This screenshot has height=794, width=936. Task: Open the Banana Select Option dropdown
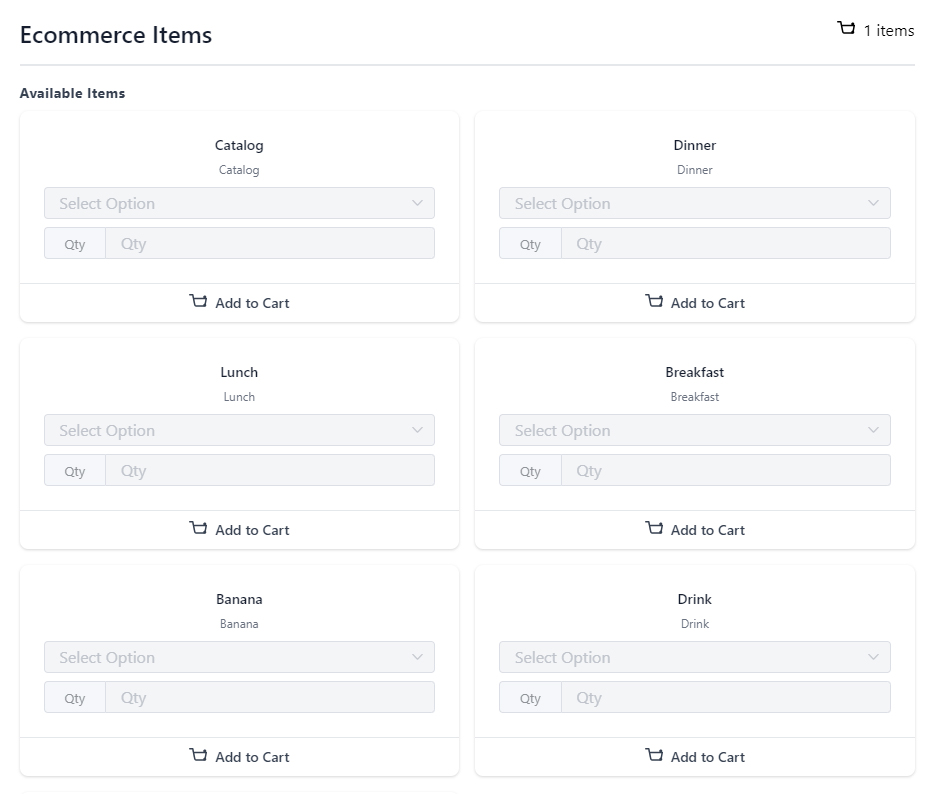(x=239, y=657)
